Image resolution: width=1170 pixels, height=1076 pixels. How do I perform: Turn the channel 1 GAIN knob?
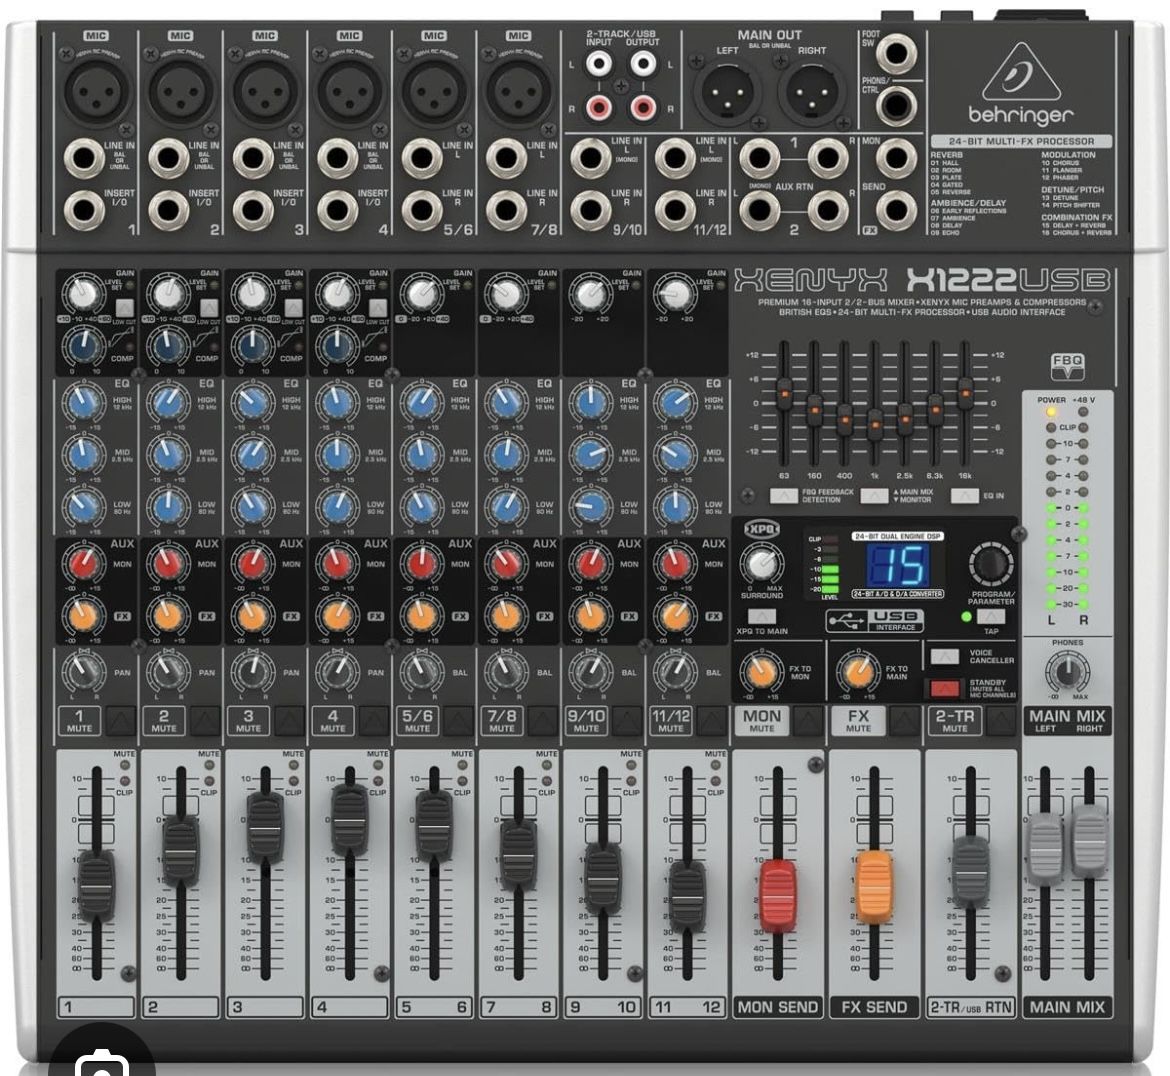pyautogui.click(x=81, y=291)
